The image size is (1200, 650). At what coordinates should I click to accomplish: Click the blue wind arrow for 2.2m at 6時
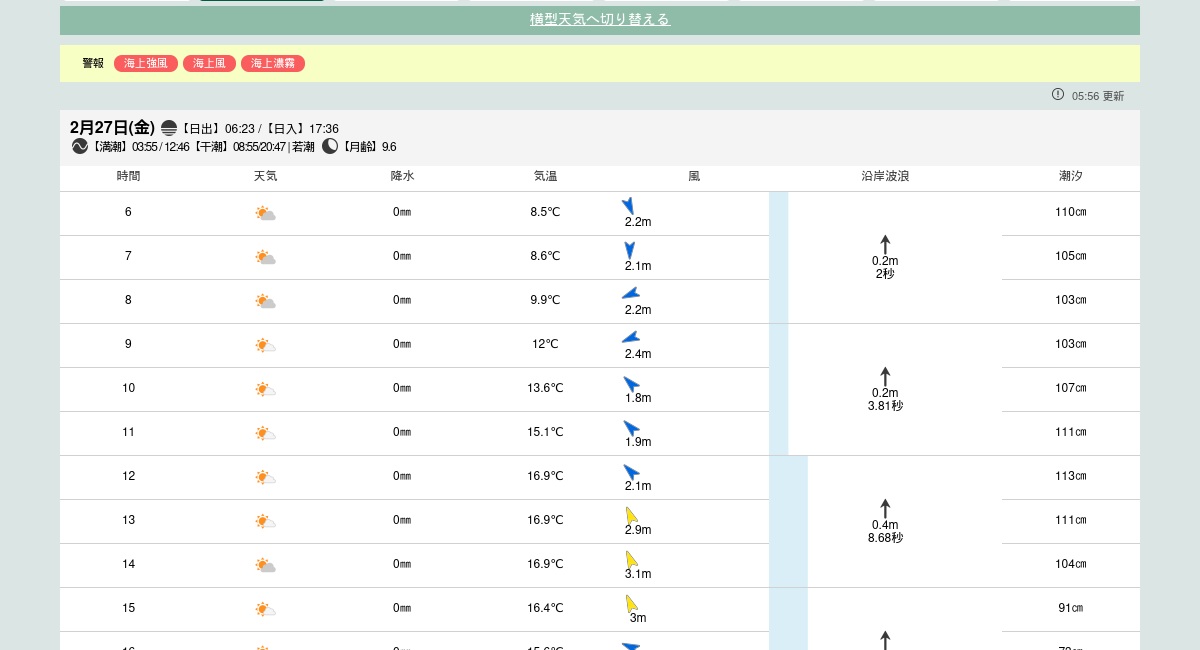point(628,206)
